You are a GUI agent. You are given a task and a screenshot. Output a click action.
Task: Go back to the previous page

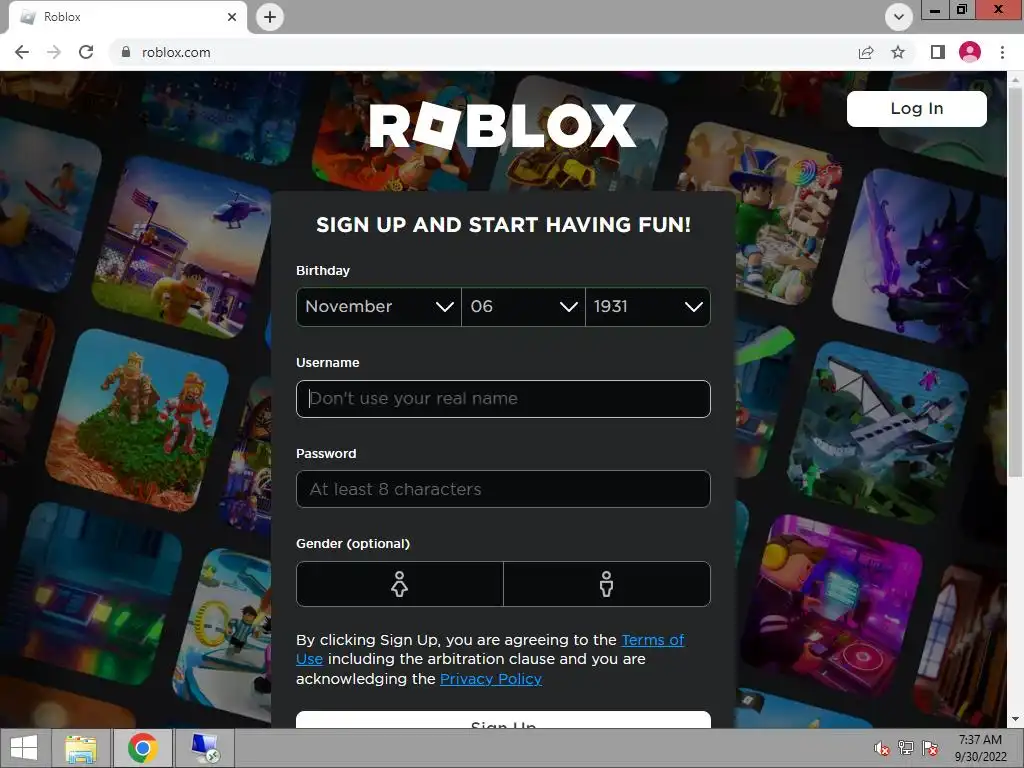[22, 52]
